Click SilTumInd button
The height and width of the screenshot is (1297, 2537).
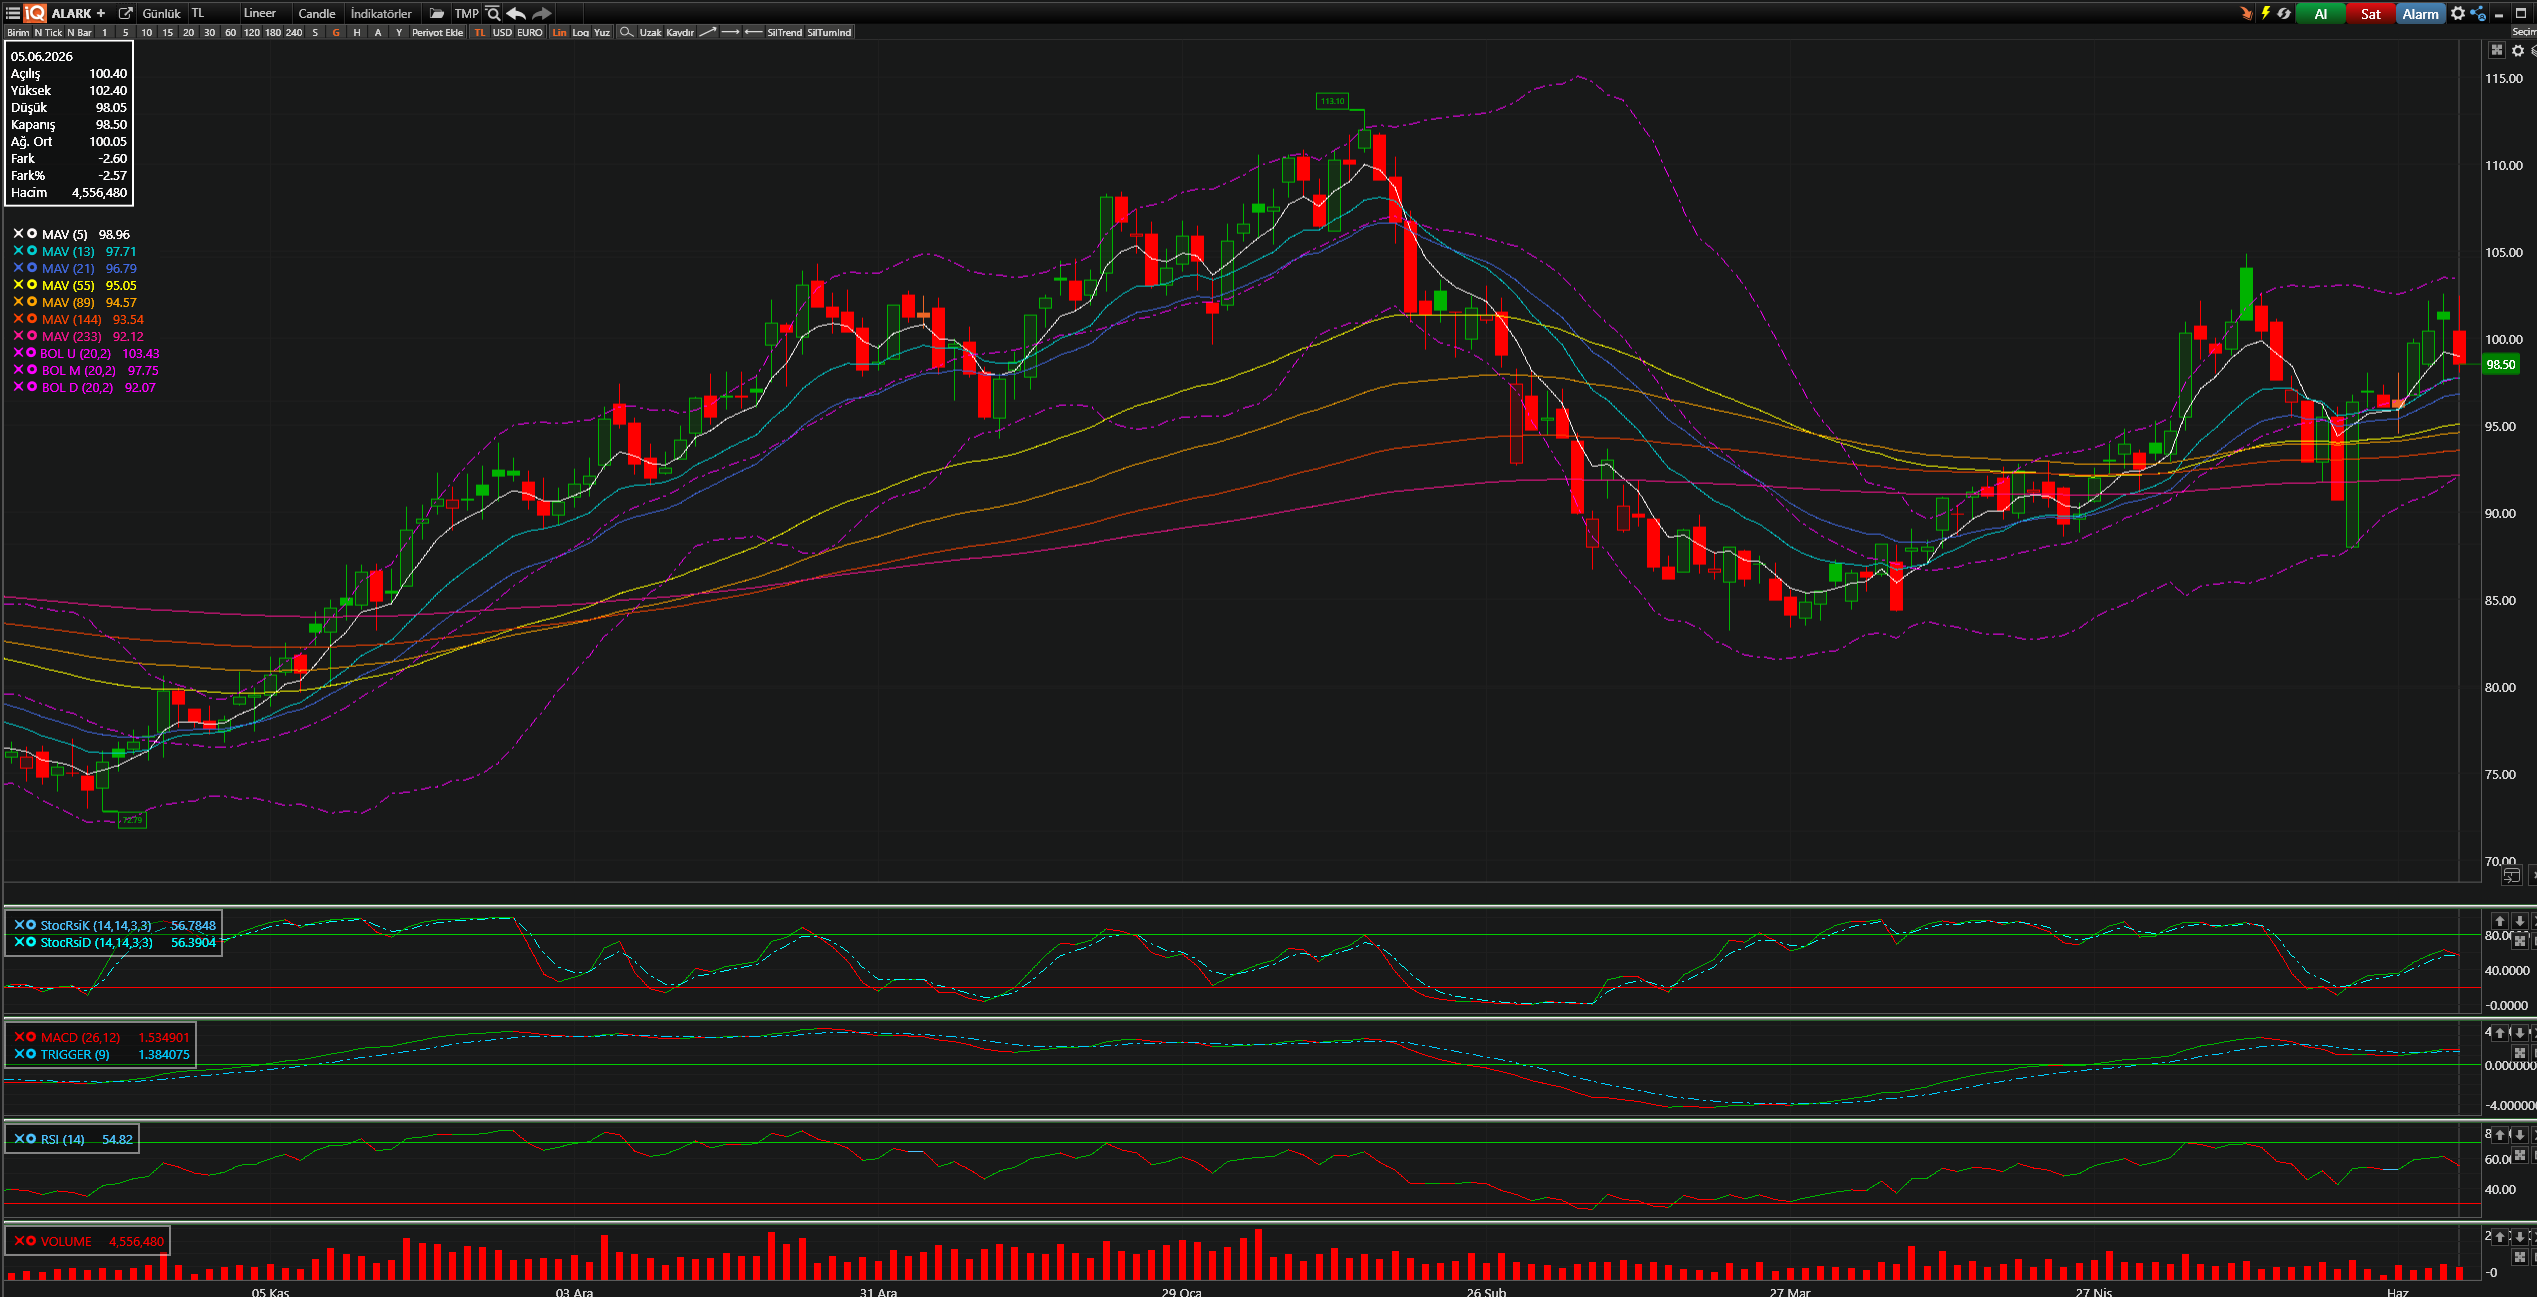[829, 32]
